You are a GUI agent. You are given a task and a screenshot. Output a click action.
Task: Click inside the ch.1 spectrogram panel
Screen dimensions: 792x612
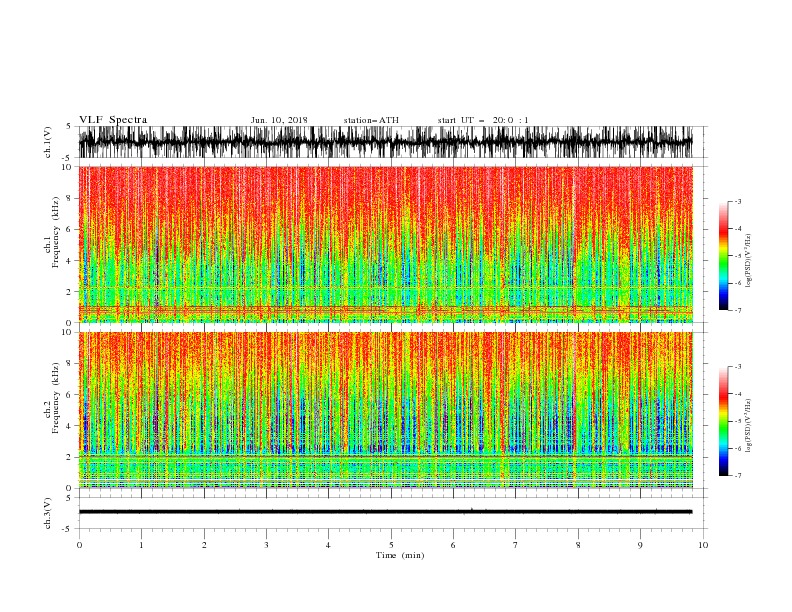[x=386, y=244]
